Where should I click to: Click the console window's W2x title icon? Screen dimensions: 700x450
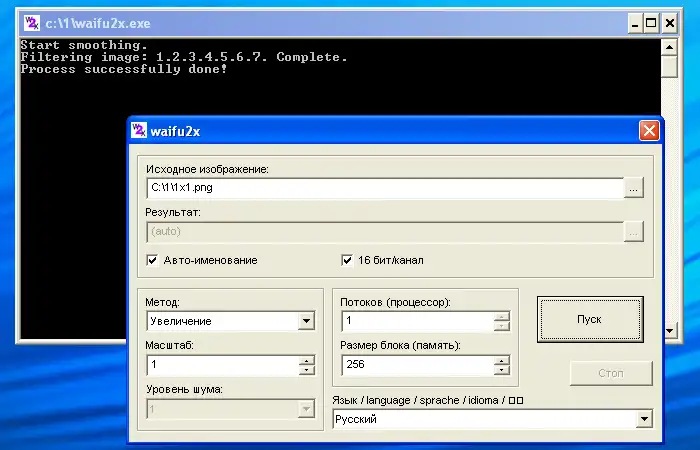coord(31,23)
